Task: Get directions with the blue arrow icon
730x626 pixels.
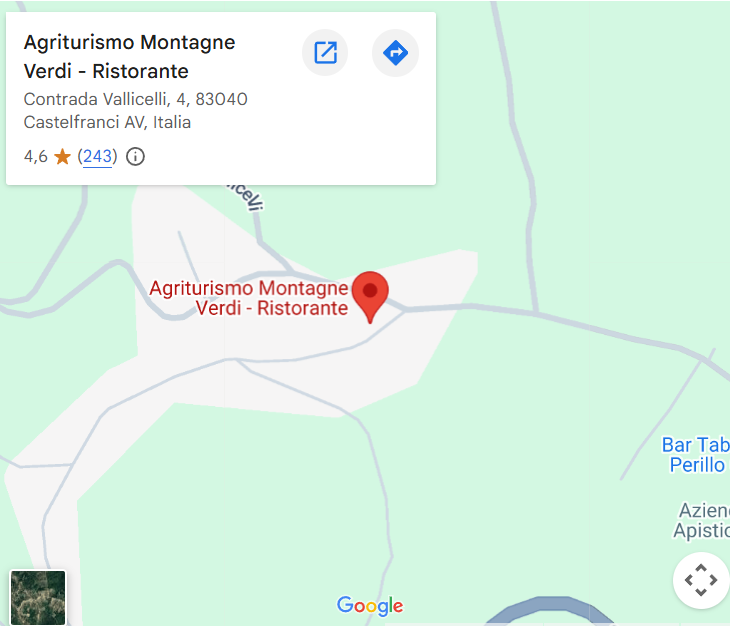Action: point(395,53)
